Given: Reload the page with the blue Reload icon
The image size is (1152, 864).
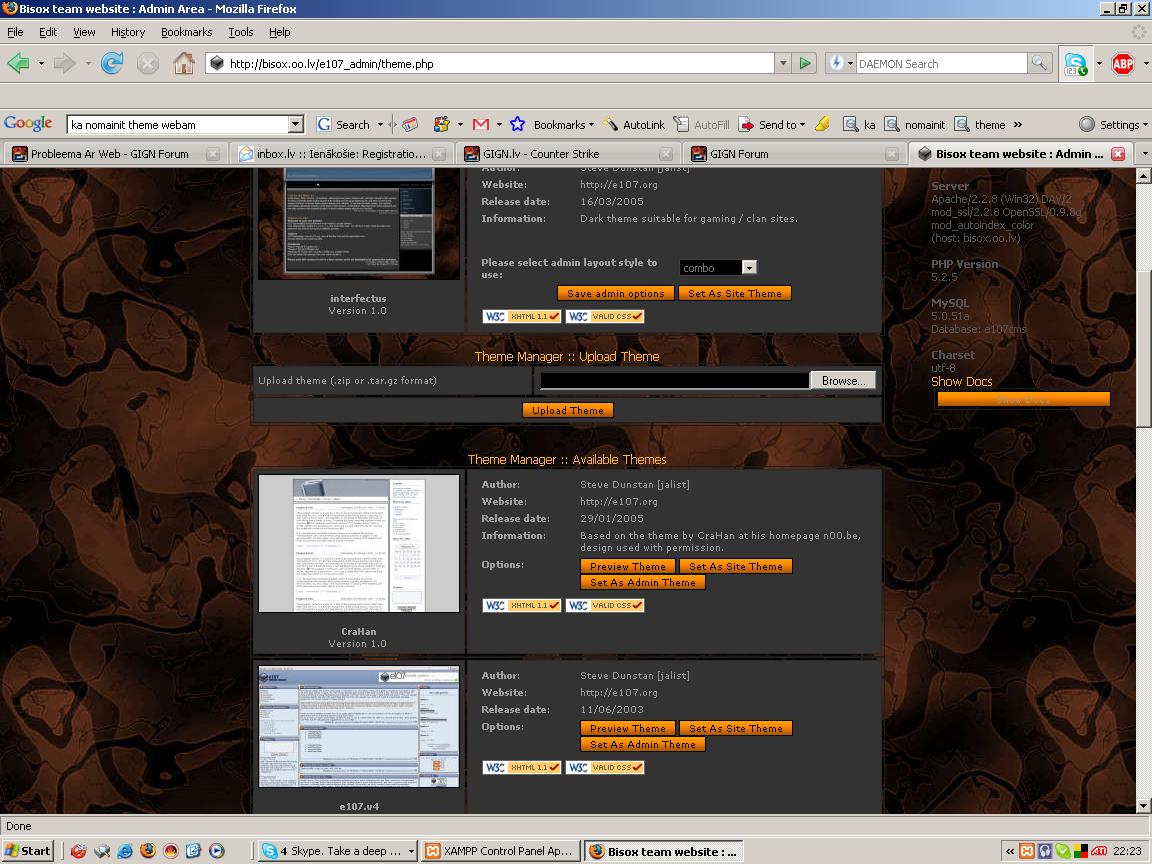Looking at the screenshot, I should click(112, 64).
